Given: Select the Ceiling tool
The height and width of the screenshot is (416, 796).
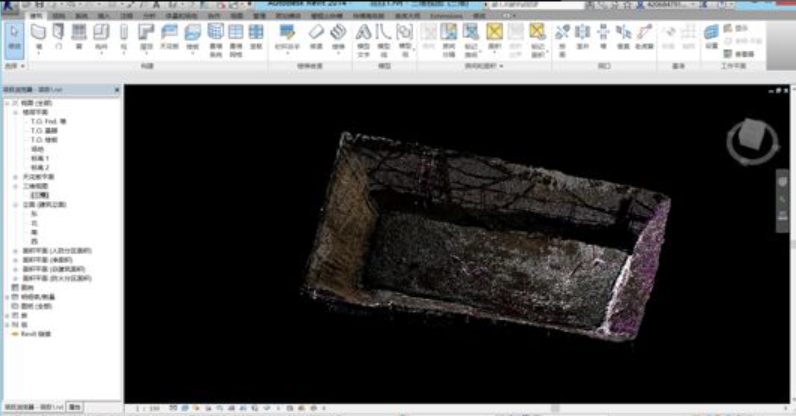Looking at the screenshot, I should point(169,37).
